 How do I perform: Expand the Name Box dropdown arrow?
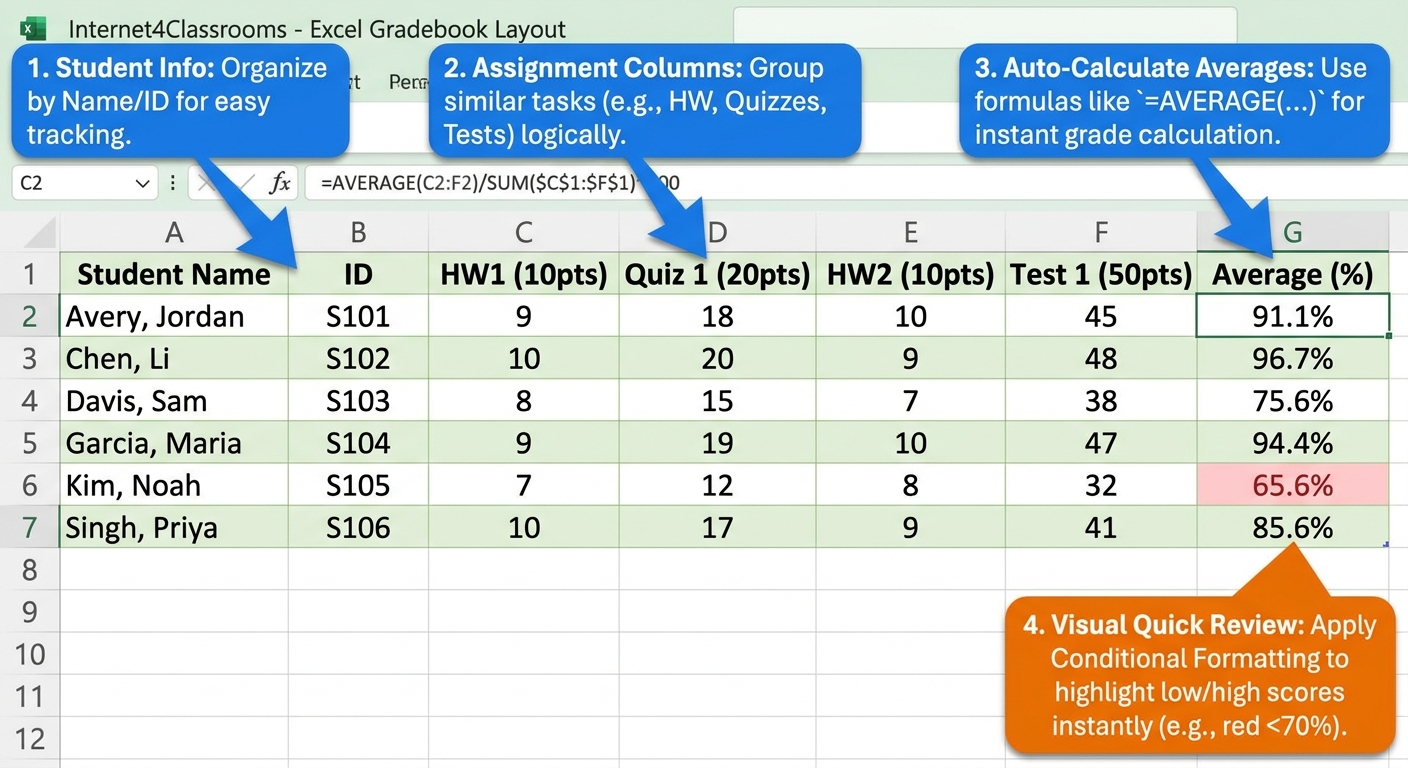[141, 184]
